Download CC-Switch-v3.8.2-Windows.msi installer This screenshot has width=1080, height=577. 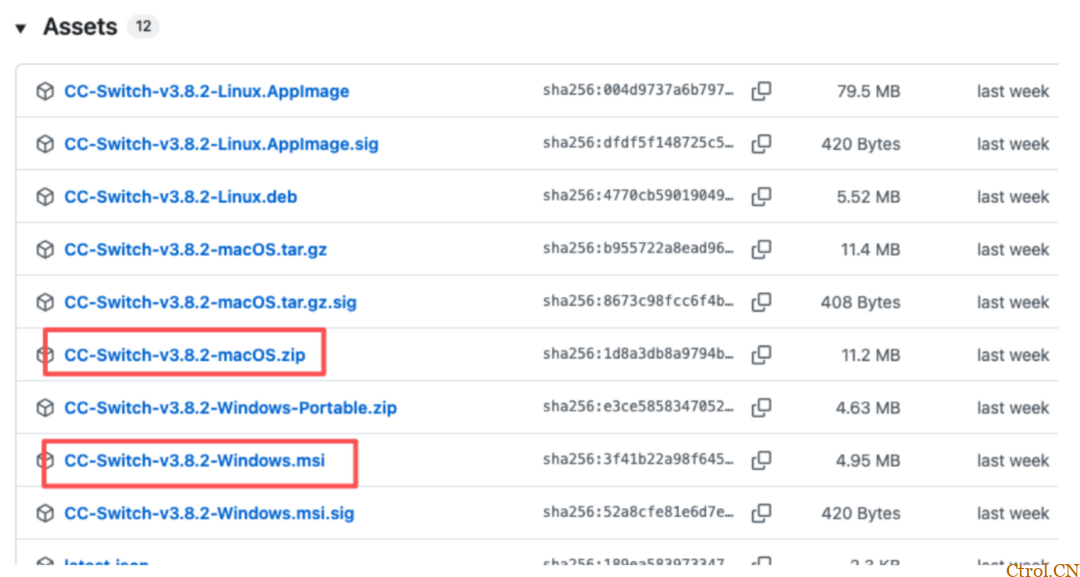(x=194, y=461)
